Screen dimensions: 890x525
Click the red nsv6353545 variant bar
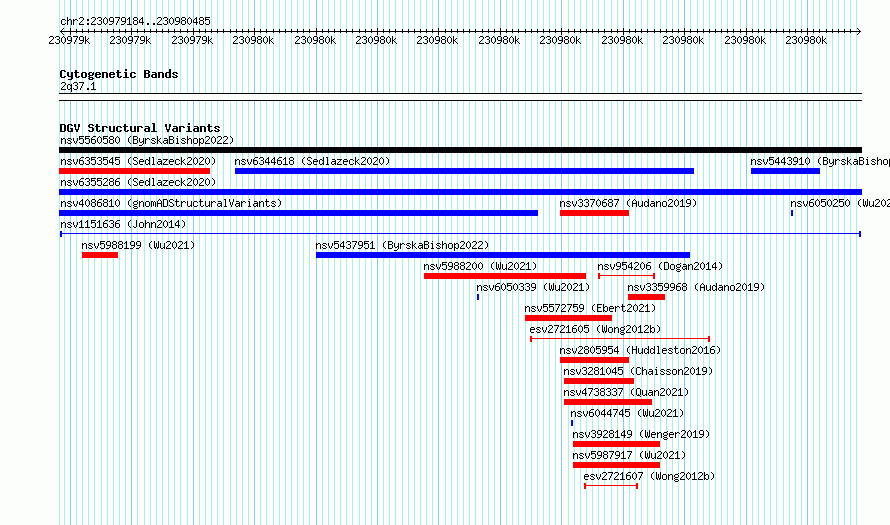click(135, 171)
